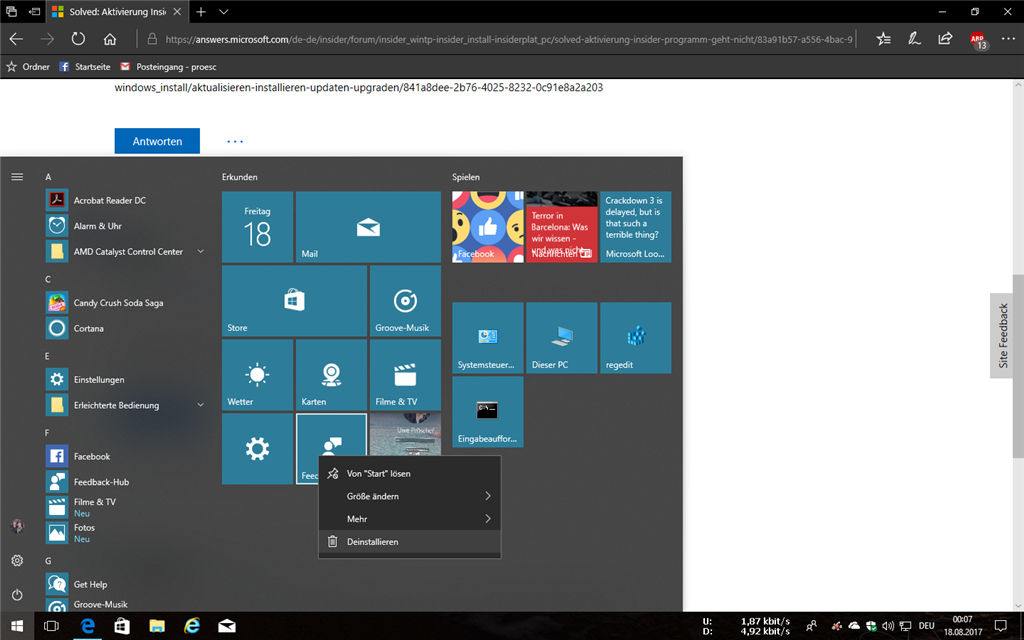Open the ARD extension icon
This screenshot has width=1024, height=640.
[x=978, y=40]
